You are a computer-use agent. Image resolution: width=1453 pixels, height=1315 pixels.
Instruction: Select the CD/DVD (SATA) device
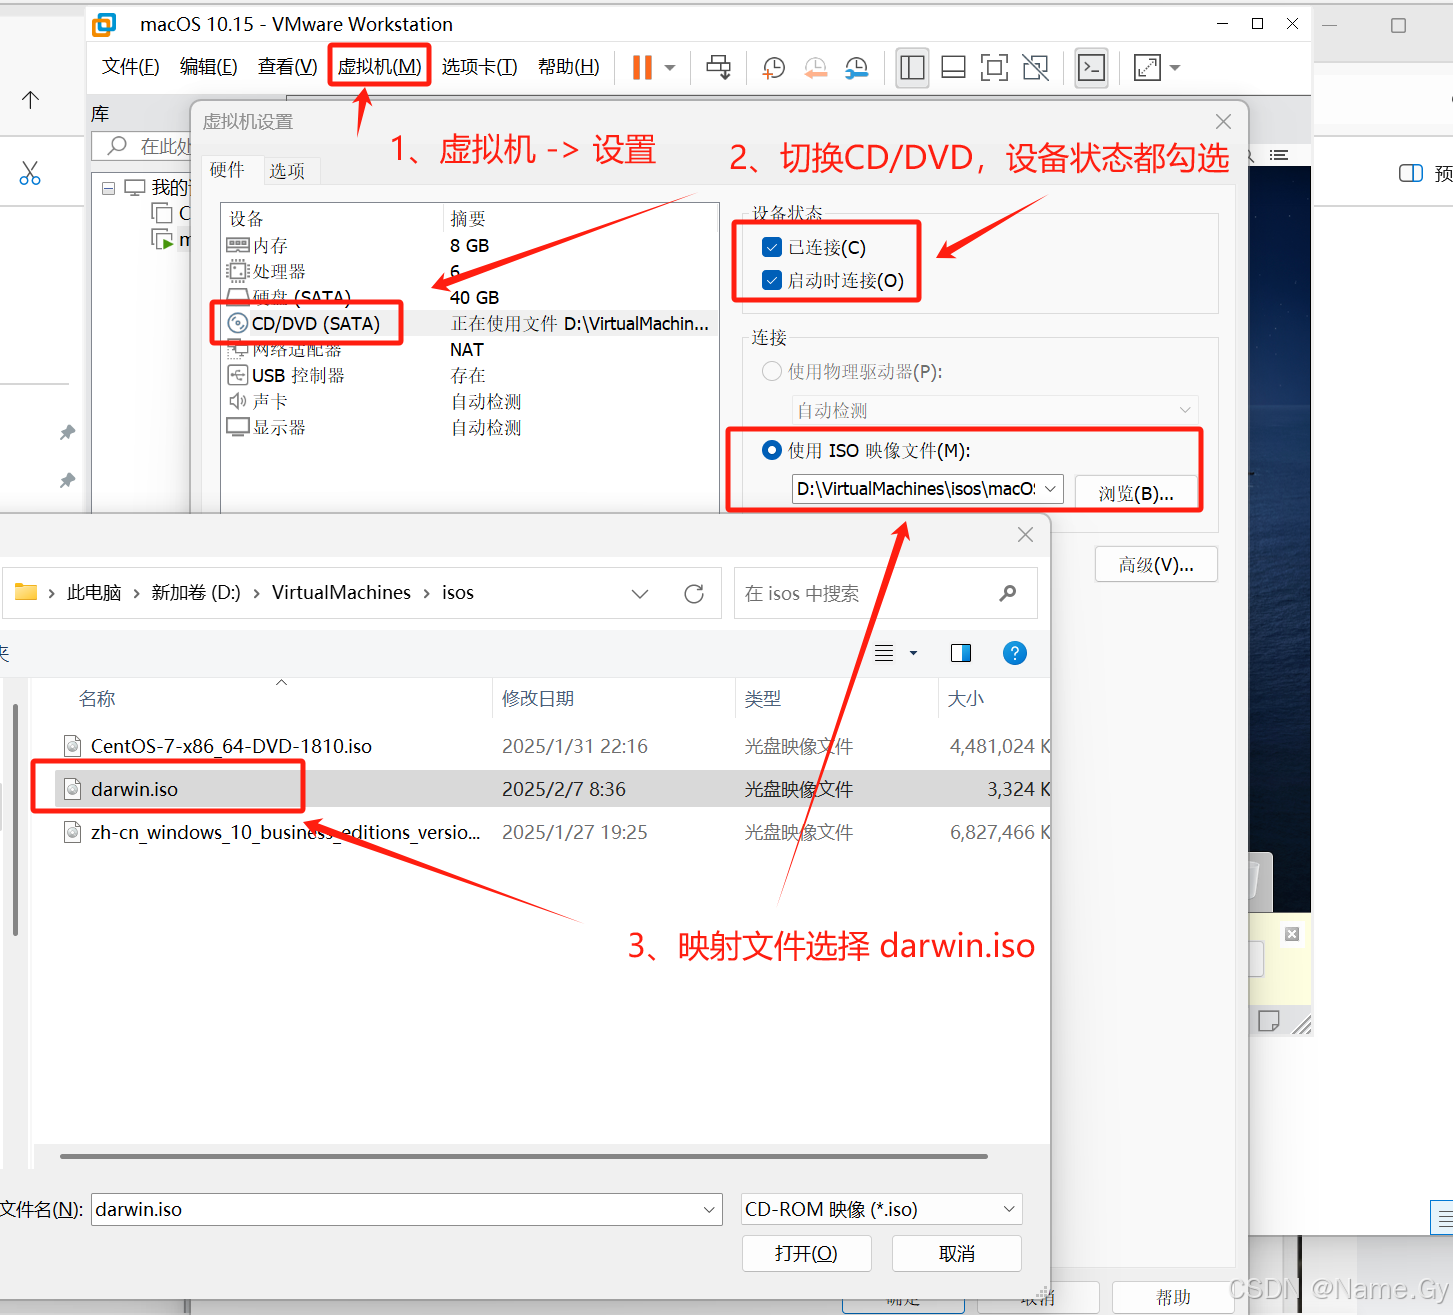coord(469,324)
